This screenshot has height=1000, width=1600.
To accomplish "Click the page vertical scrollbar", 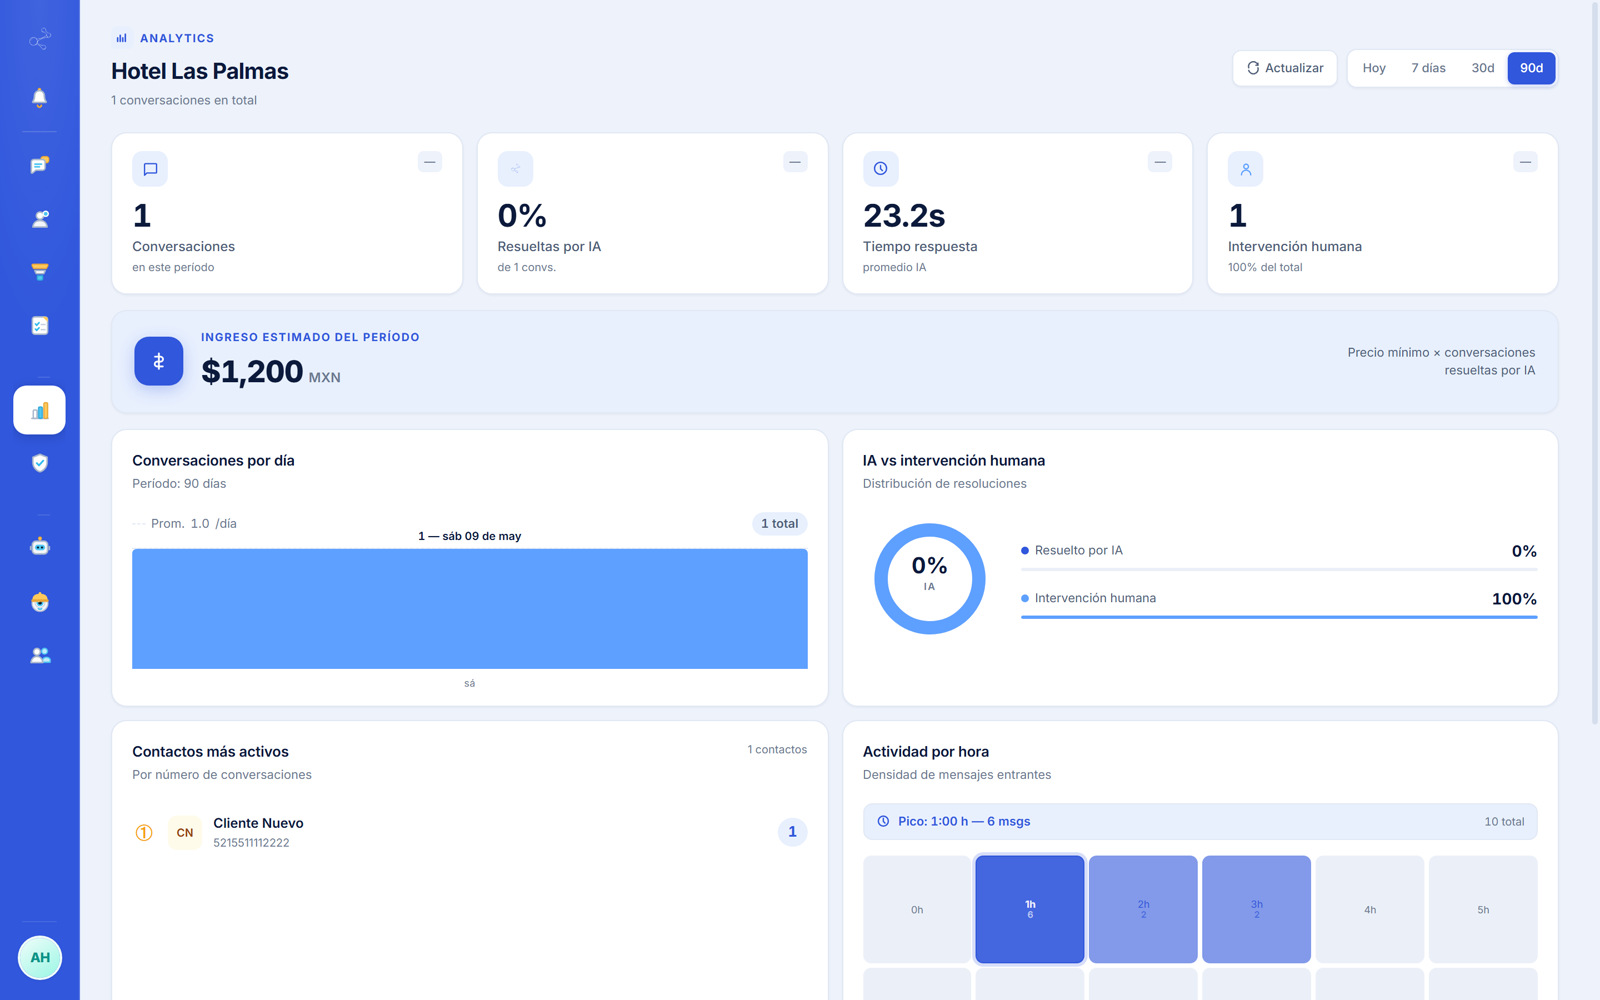I will pyautogui.click(x=1594, y=362).
